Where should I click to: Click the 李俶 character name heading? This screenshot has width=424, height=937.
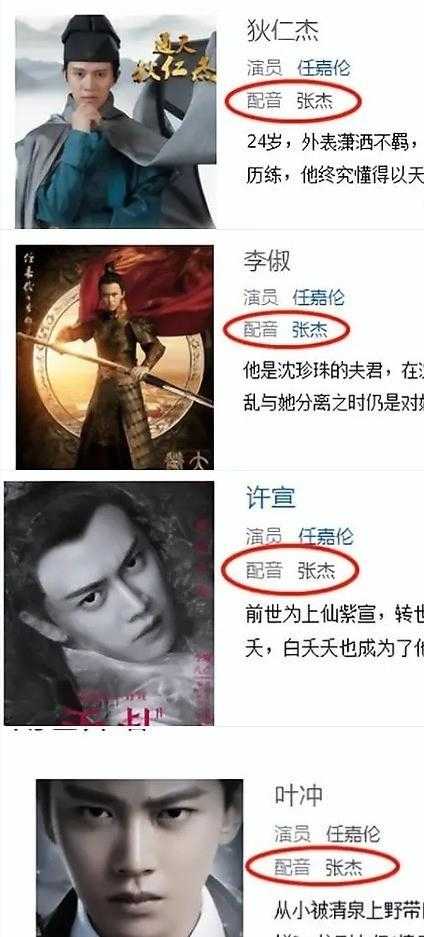pos(267,261)
